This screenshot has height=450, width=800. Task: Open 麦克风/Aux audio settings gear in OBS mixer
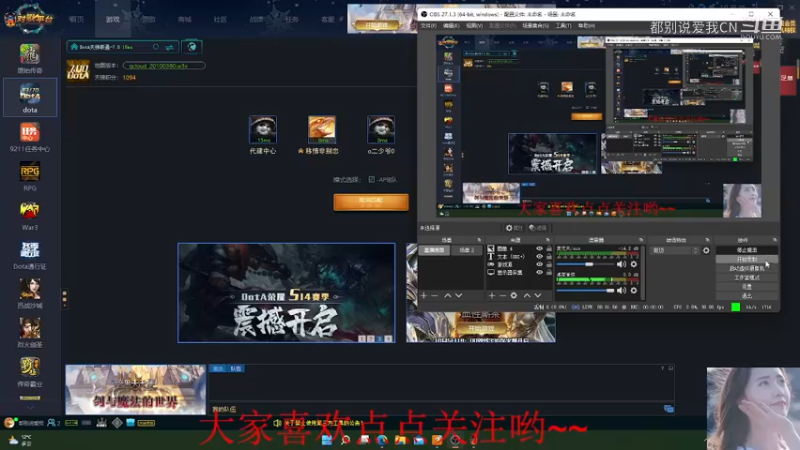pos(634,264)
